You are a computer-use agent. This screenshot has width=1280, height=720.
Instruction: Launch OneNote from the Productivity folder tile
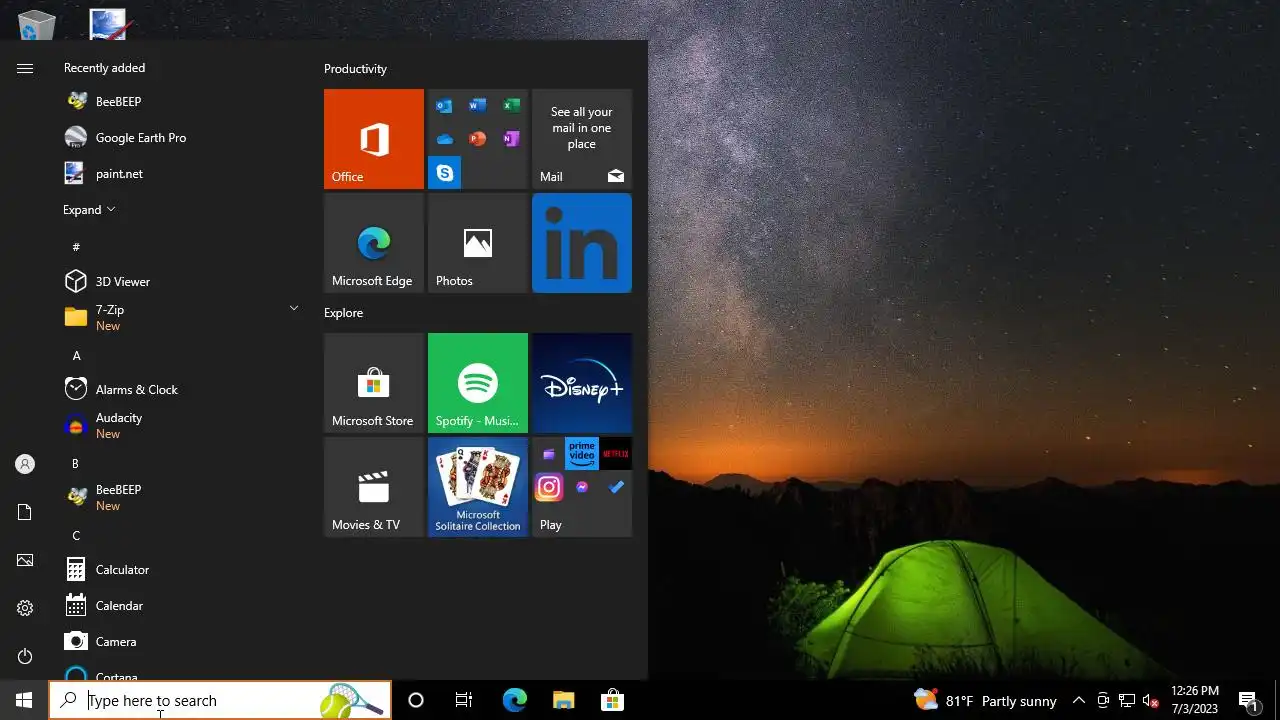coord(511,139)
